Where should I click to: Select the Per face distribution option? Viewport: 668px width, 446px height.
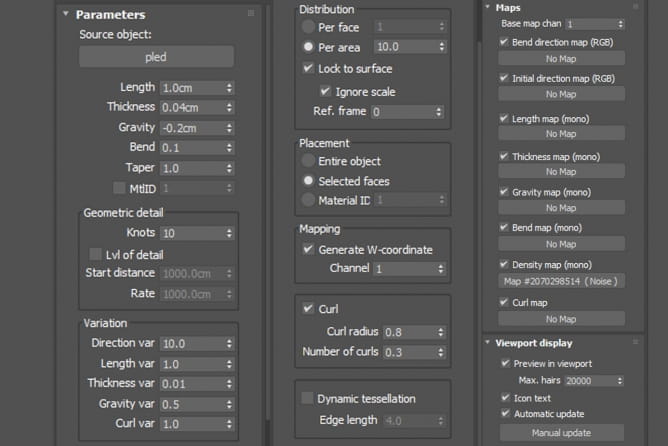click(x=308, y=27)
